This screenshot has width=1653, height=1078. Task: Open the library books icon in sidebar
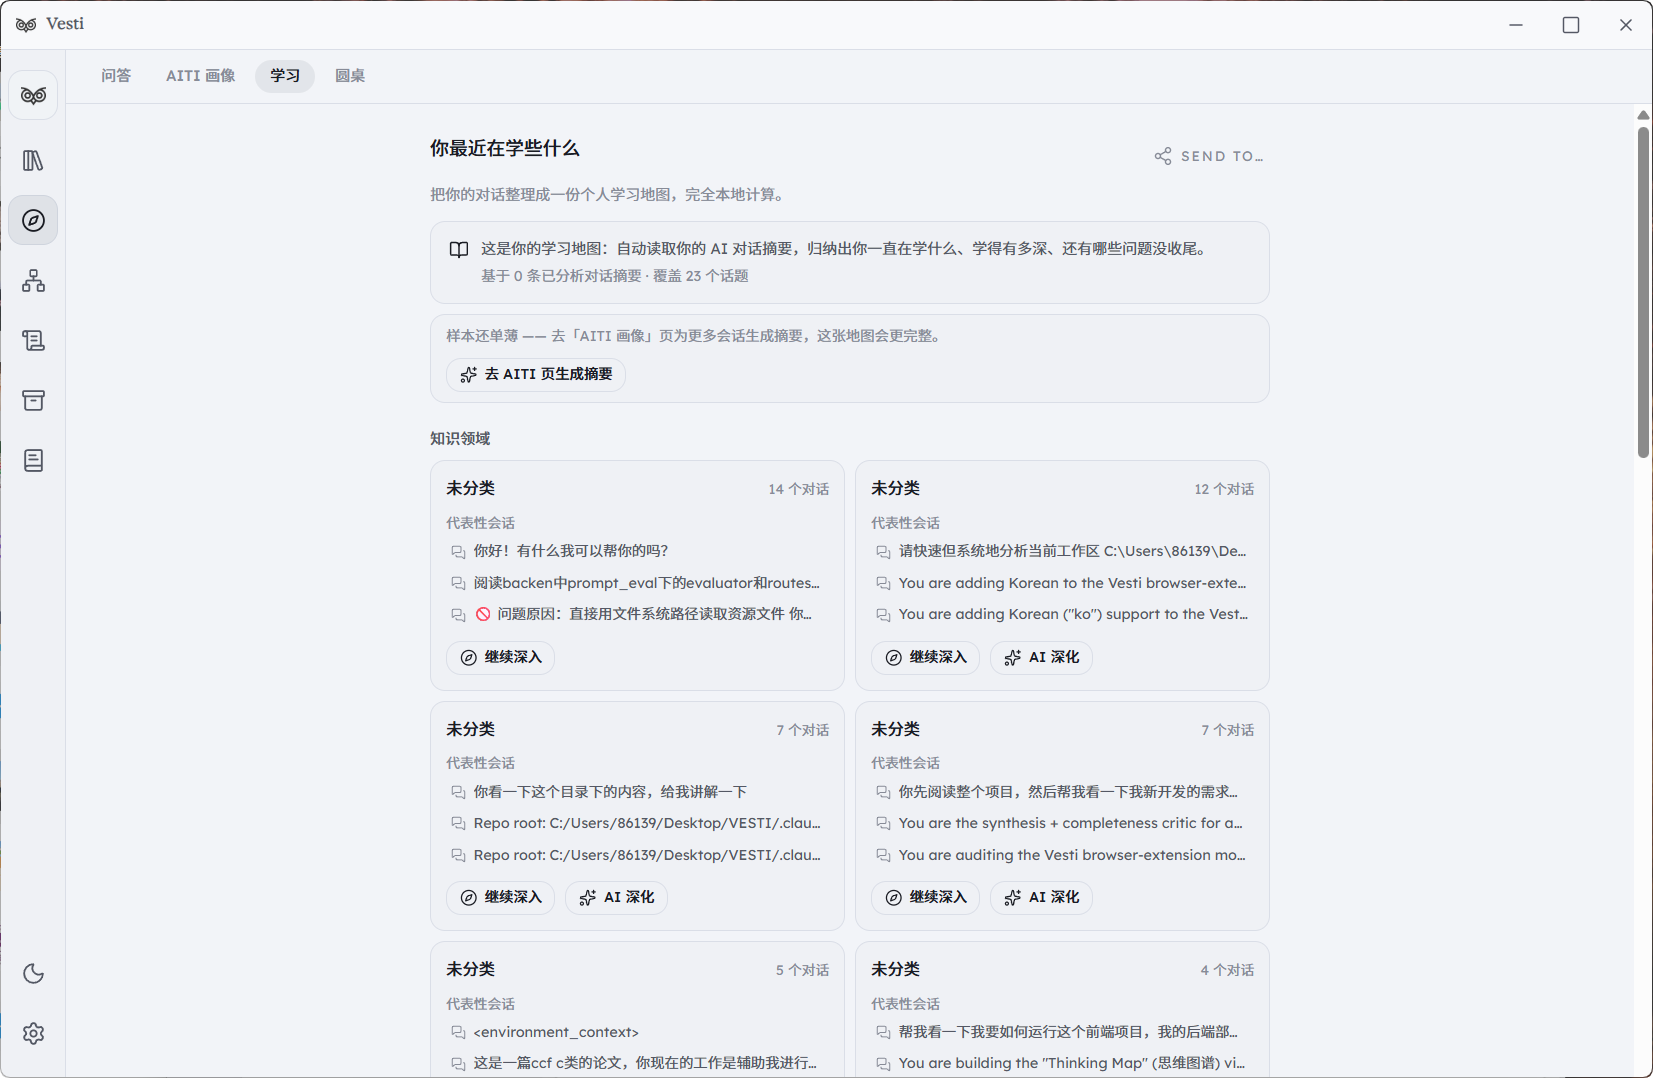[33, 160]
